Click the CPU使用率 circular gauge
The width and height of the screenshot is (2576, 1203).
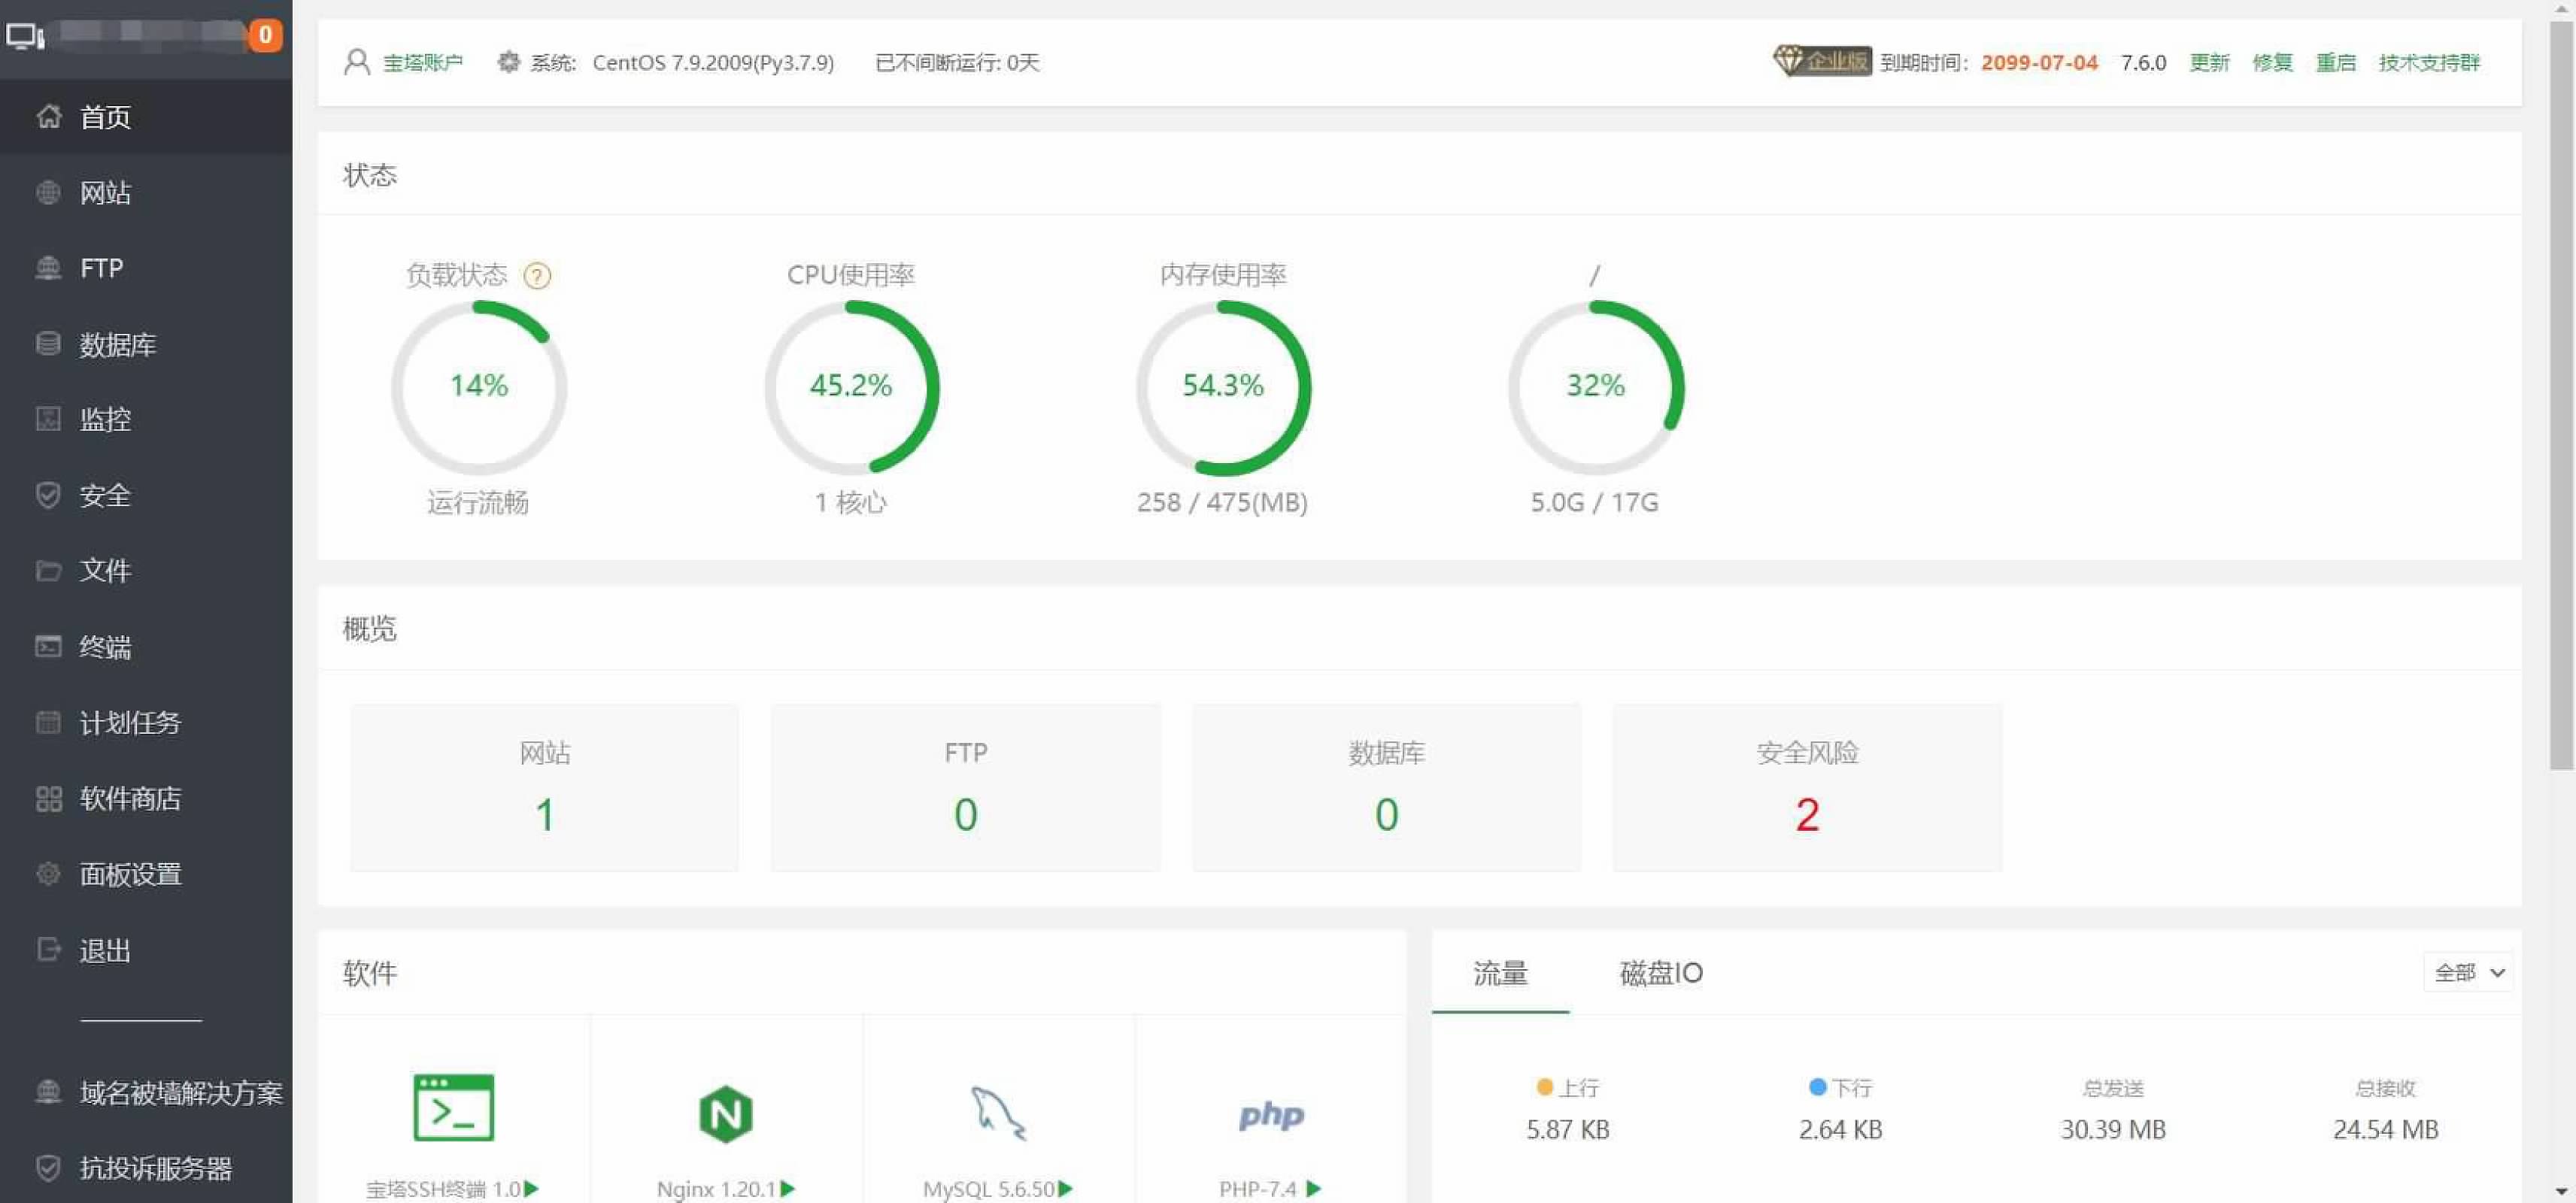click(x=851, y=387)
